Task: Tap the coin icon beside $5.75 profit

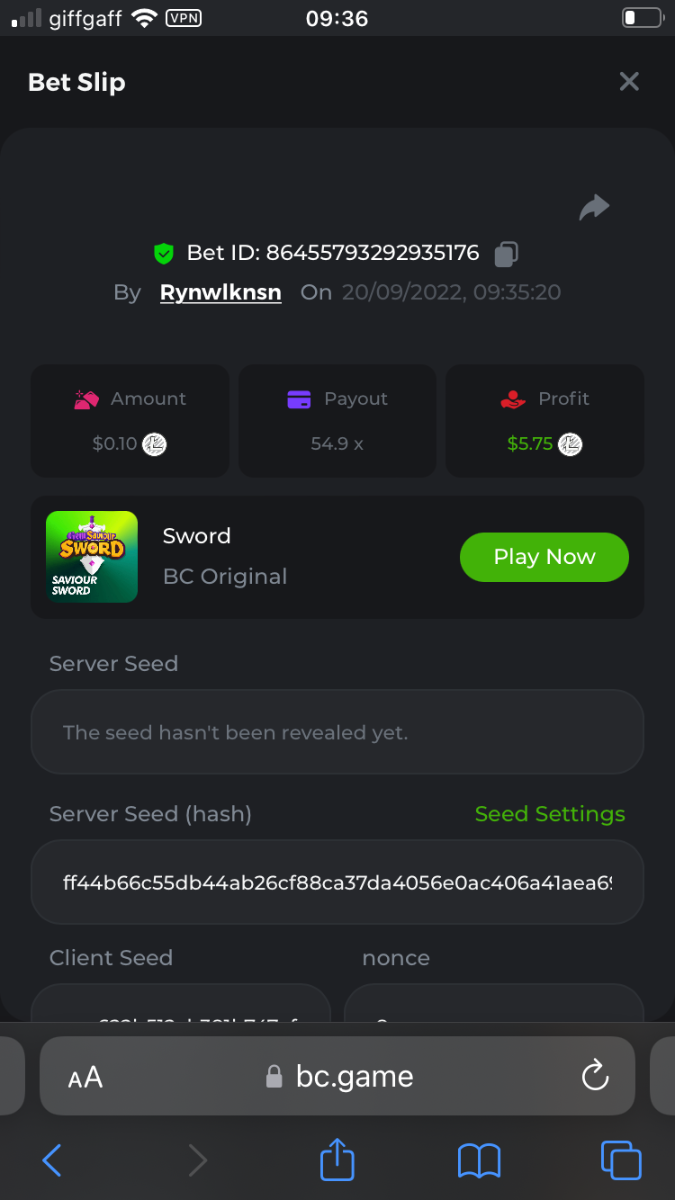Action: click(570, 444)
